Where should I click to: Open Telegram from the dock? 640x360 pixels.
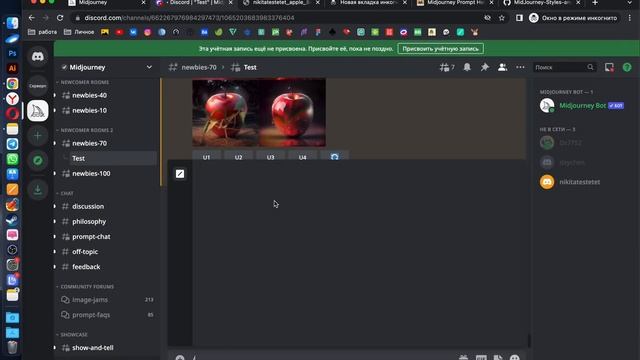12,144
